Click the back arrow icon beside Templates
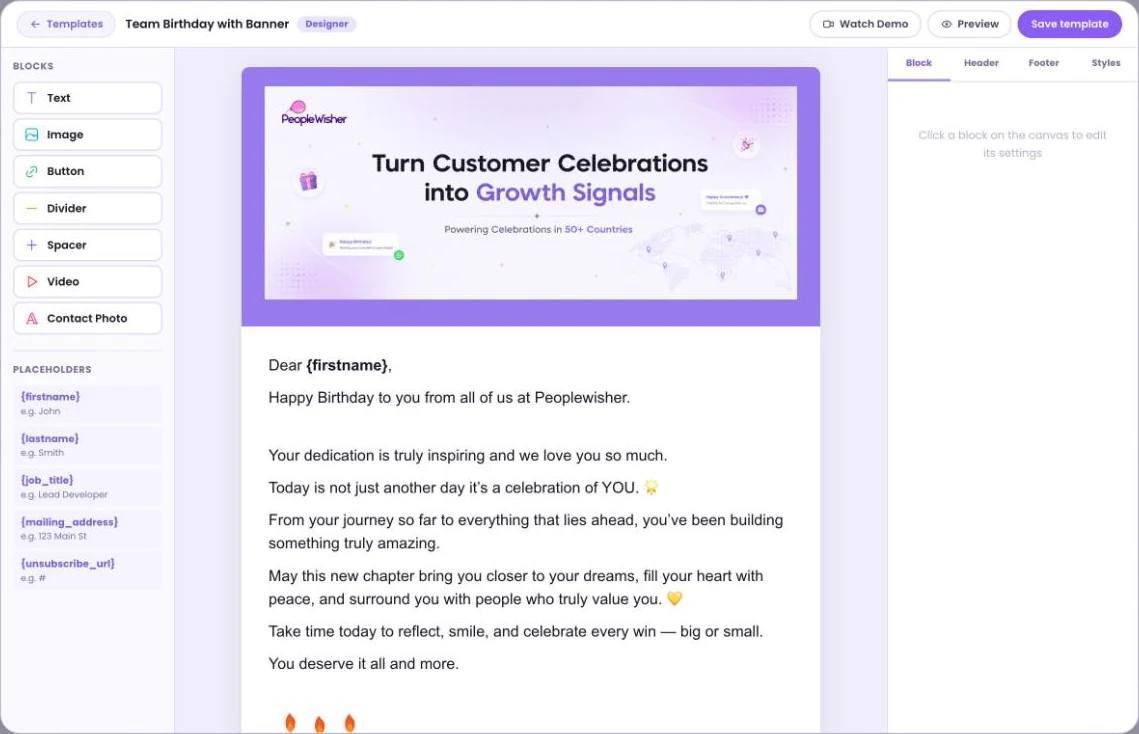The height and width of the screenshot is (734, 1139). 35,24
